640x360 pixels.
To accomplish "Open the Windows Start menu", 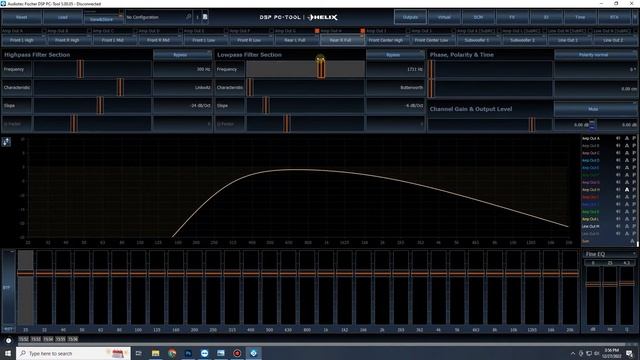I will [x=8, y=353].
